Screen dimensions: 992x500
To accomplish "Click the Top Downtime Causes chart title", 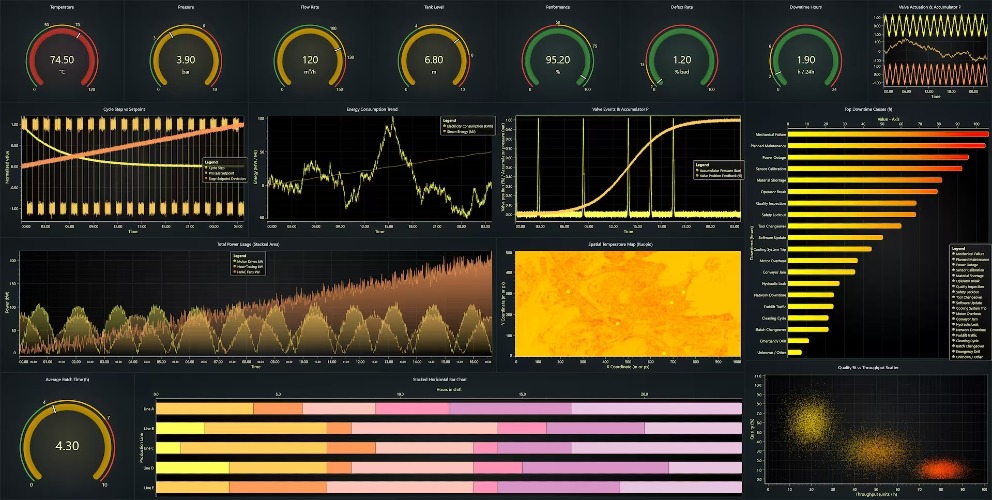I will pyautogui.click(x=868, y=109).
